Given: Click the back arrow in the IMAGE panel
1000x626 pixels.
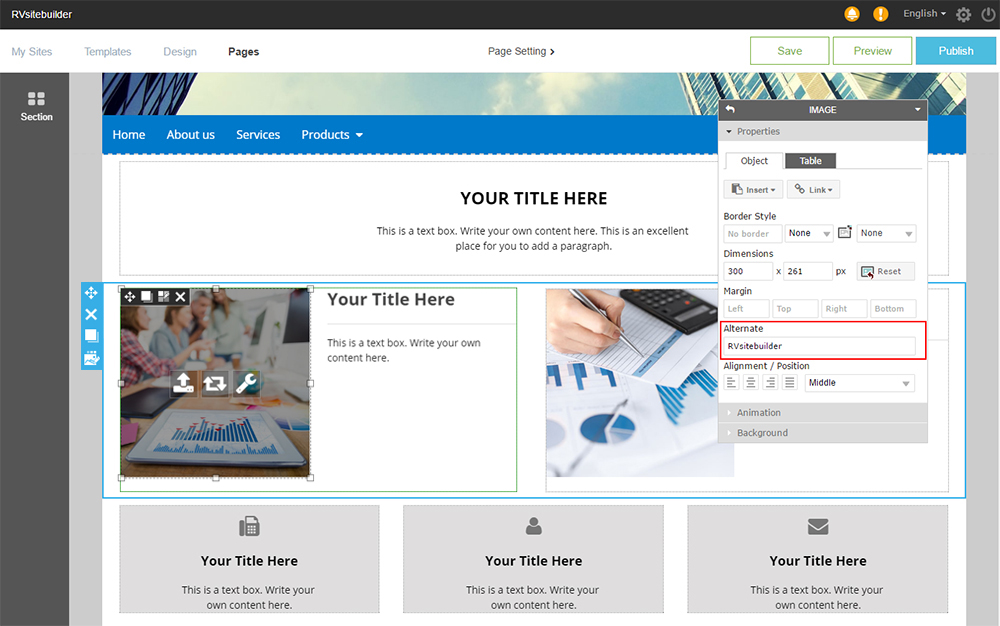Looking at the screenshot, I should click(x=730, y=110).
